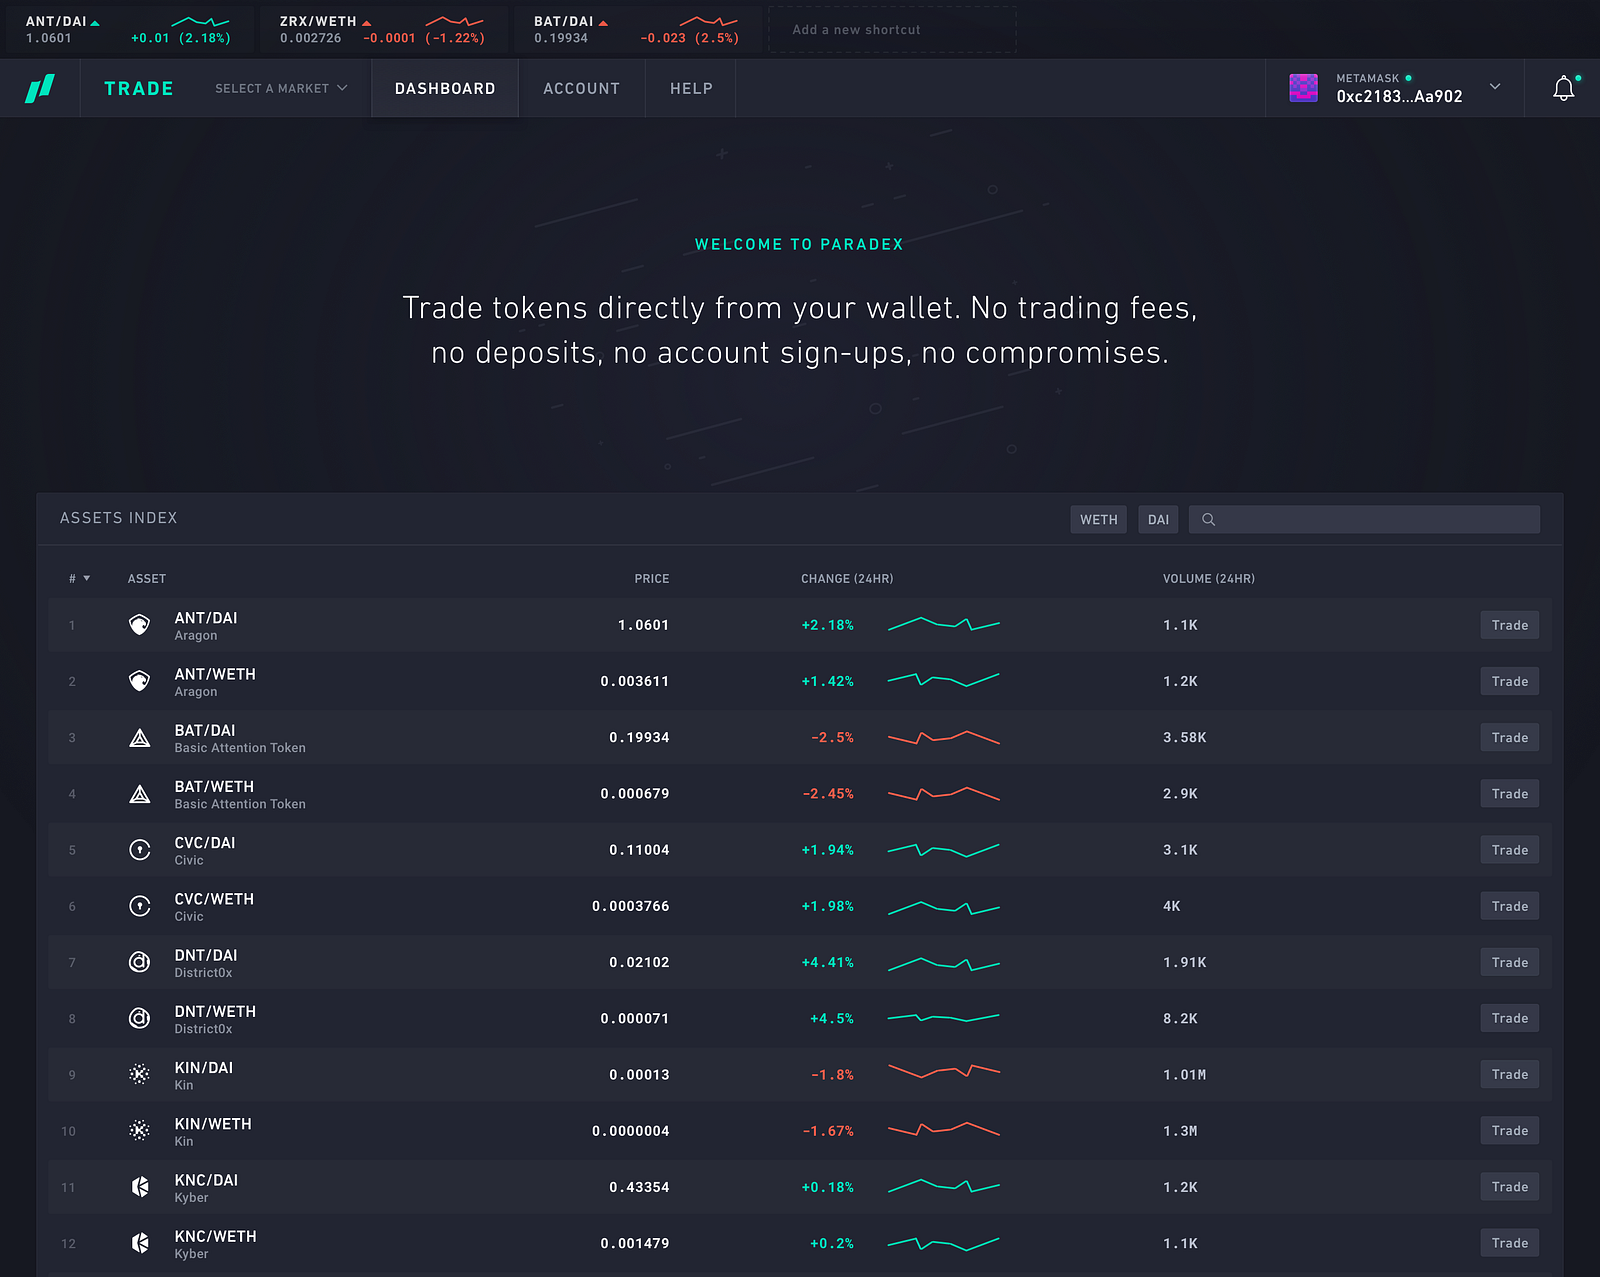Screen dimensions: 1600x1277
Task: Click the Paradex logo icon
Action: point(40,88)
